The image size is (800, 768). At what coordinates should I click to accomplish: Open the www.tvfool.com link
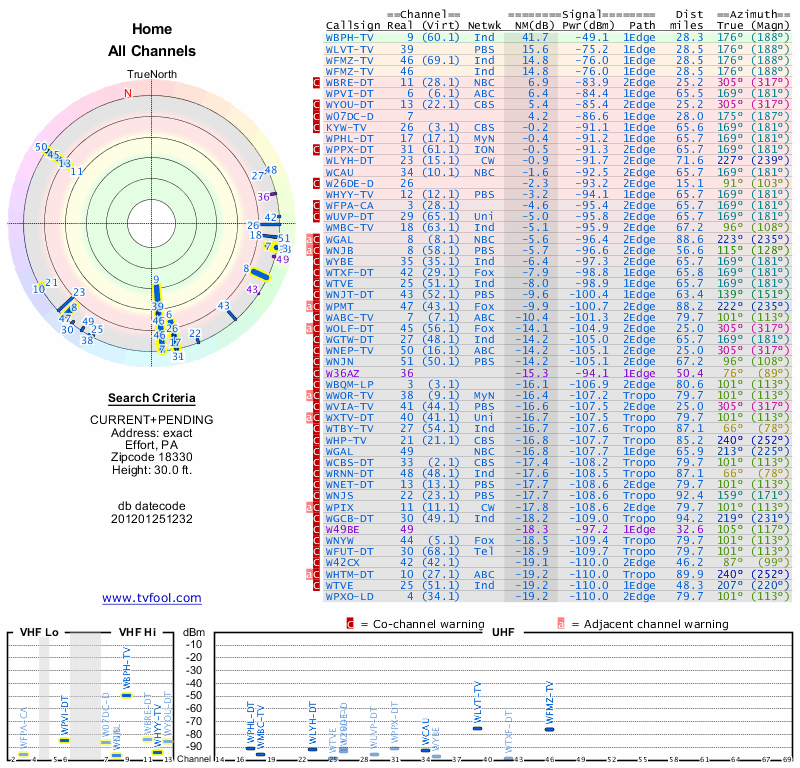[152, 598]
